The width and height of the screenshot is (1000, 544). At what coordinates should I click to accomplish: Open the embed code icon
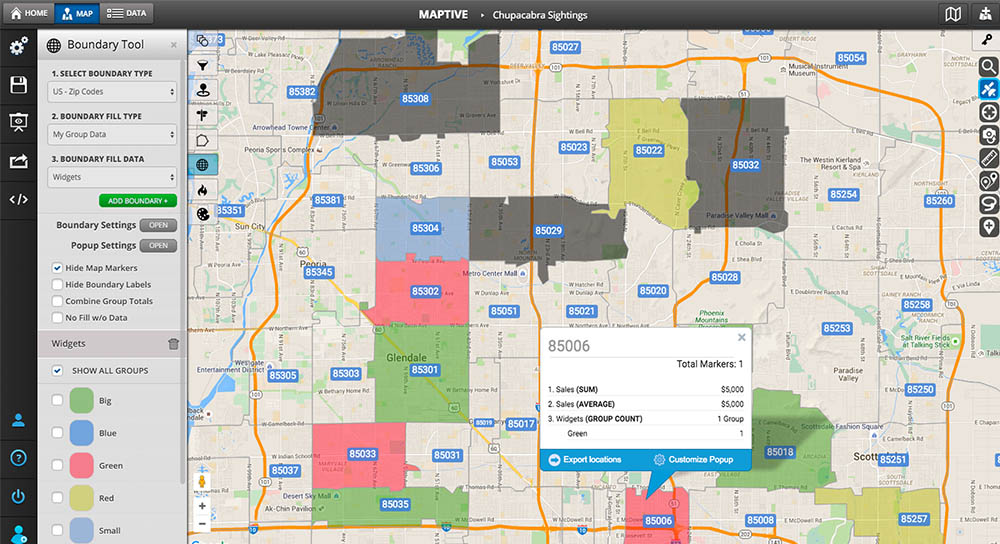[18, 200]
